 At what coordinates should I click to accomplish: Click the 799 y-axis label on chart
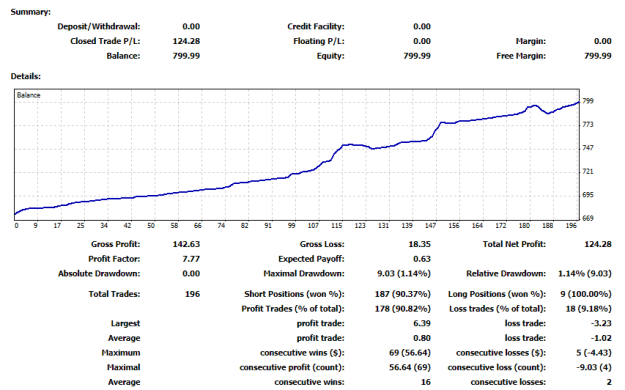[588, 101]
